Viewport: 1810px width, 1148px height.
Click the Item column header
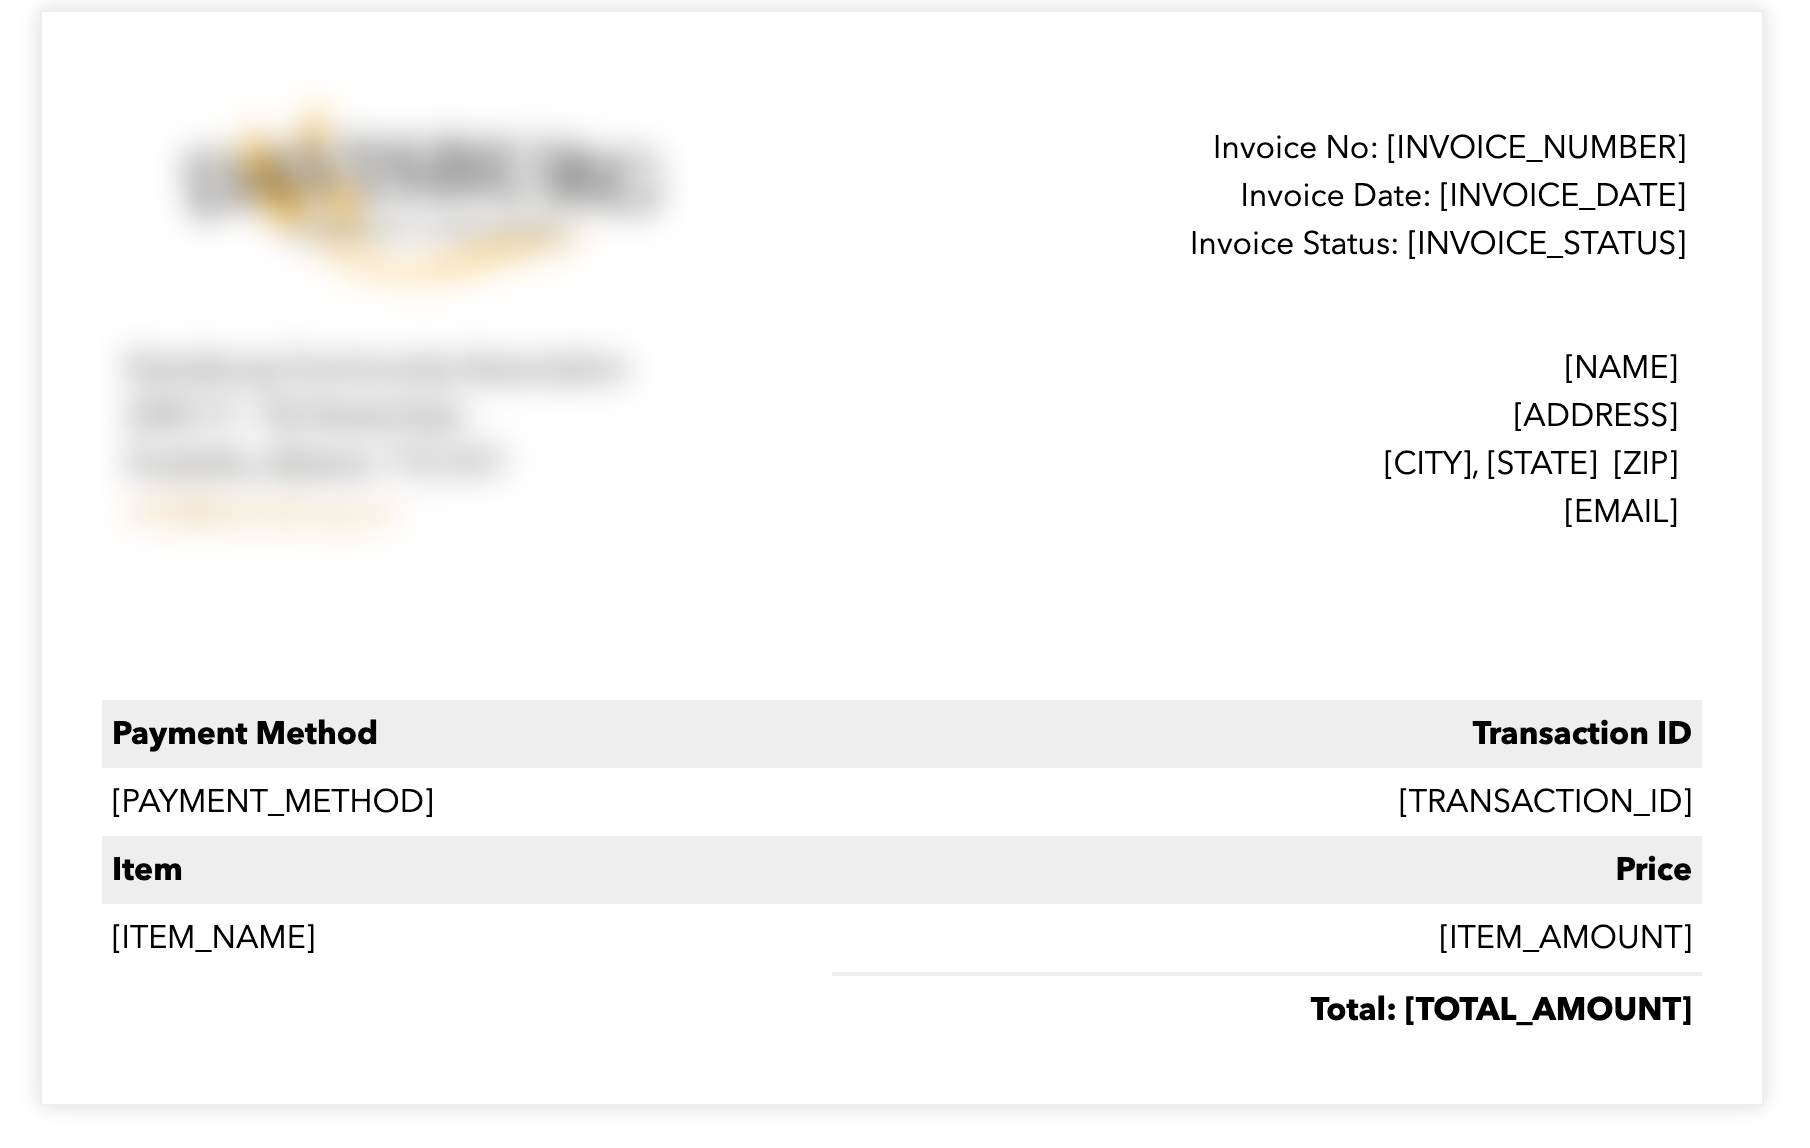(147, 869)
